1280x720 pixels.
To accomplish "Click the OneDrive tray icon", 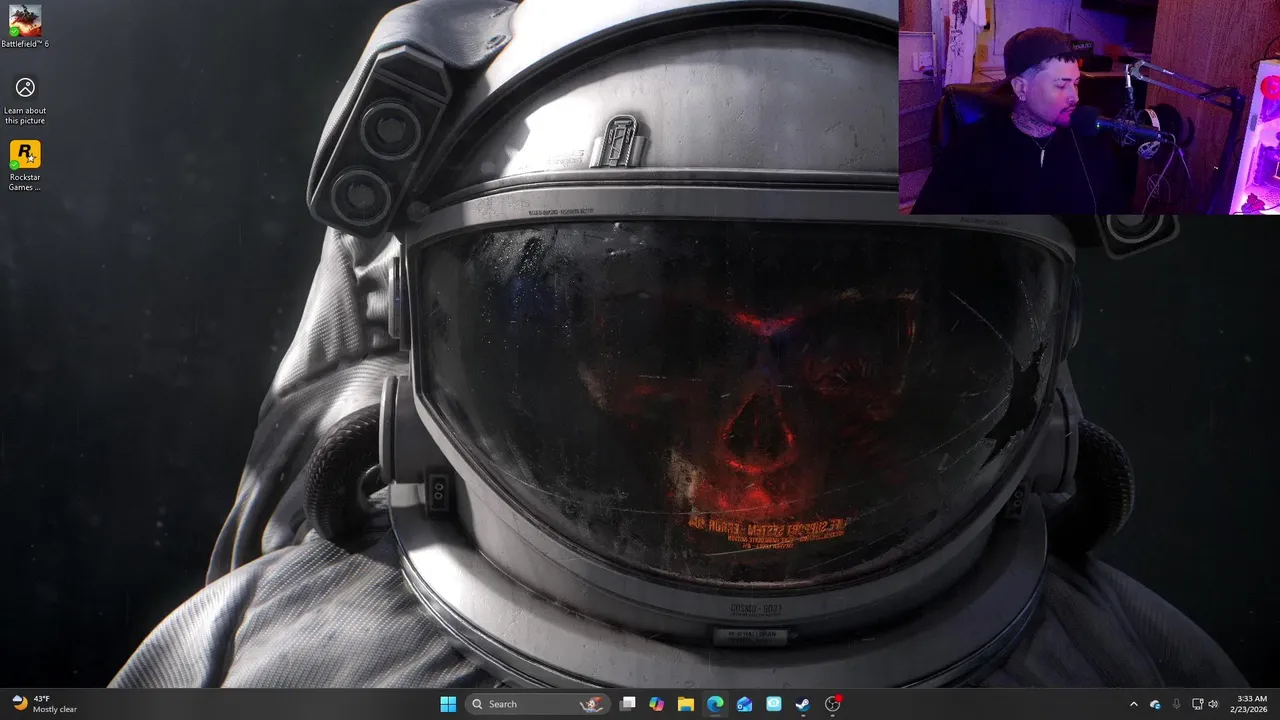I will pos(1155,704).
